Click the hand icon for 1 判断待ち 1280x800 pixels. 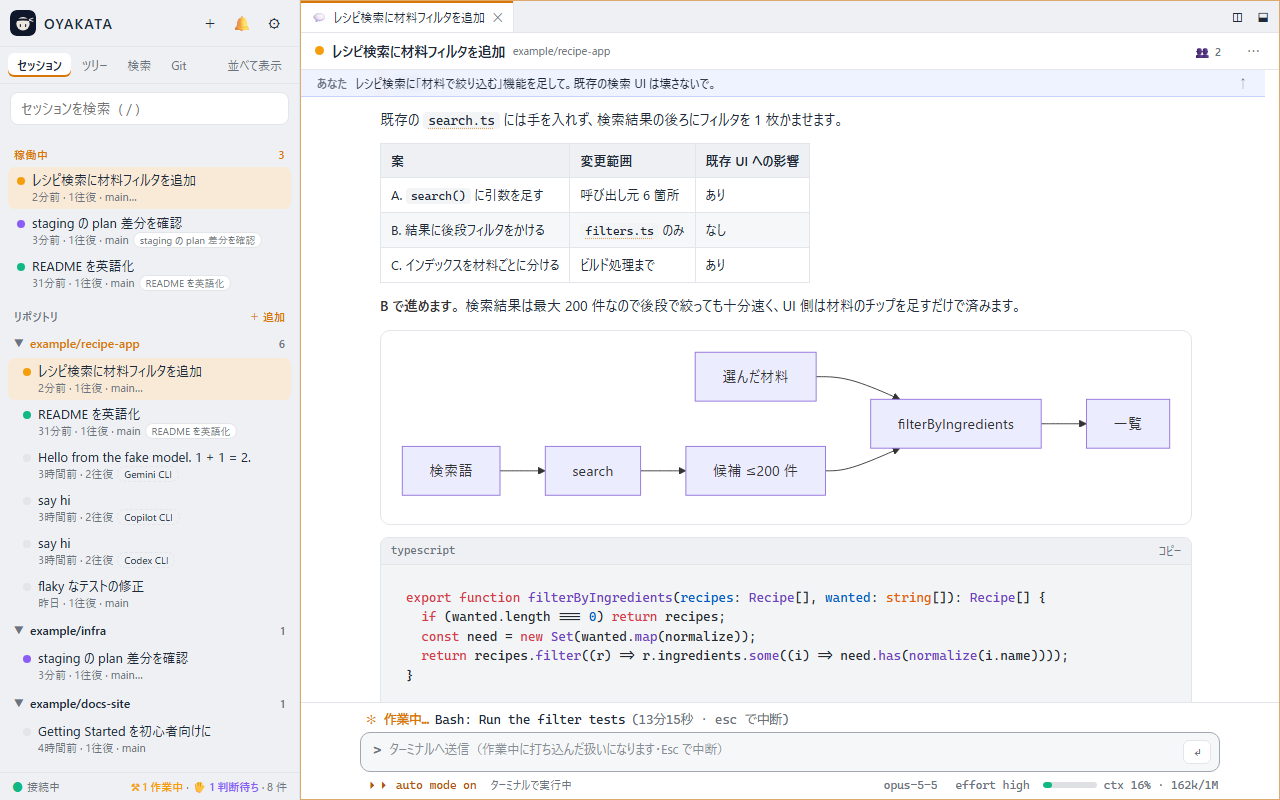[199, 787]
